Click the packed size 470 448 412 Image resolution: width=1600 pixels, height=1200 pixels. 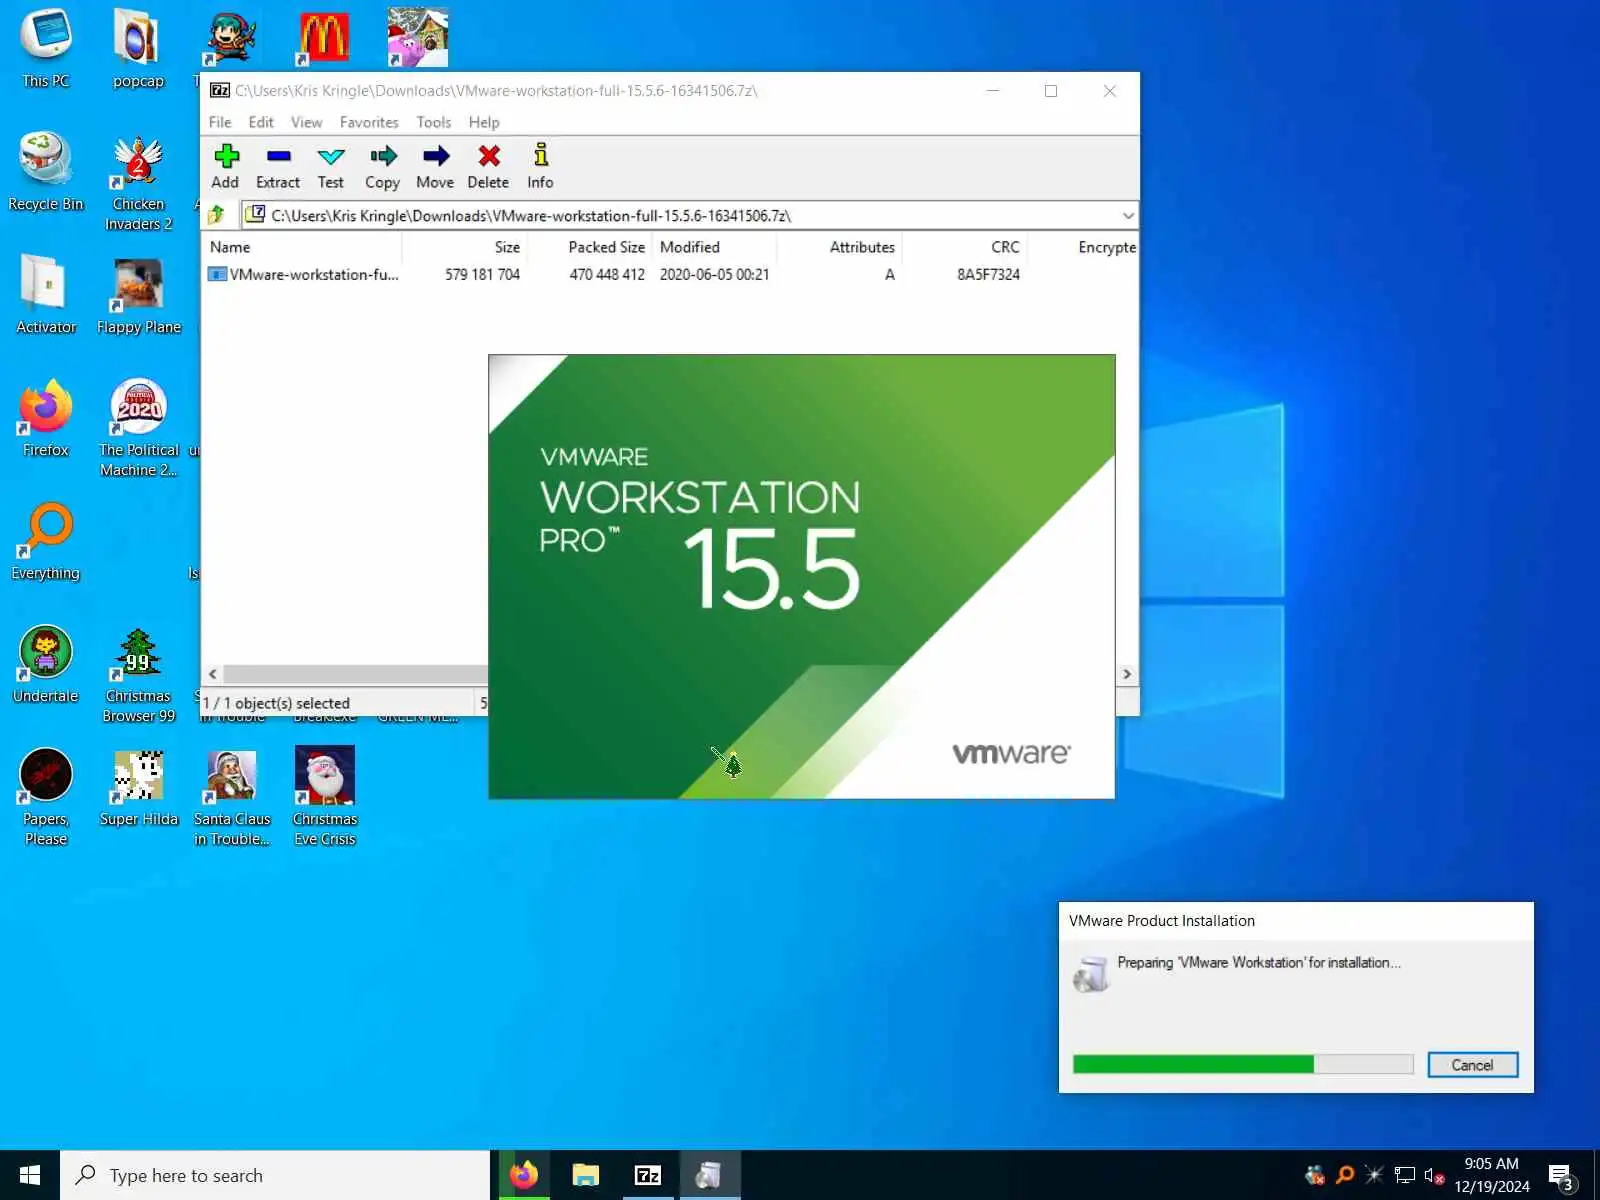[607, 274]
